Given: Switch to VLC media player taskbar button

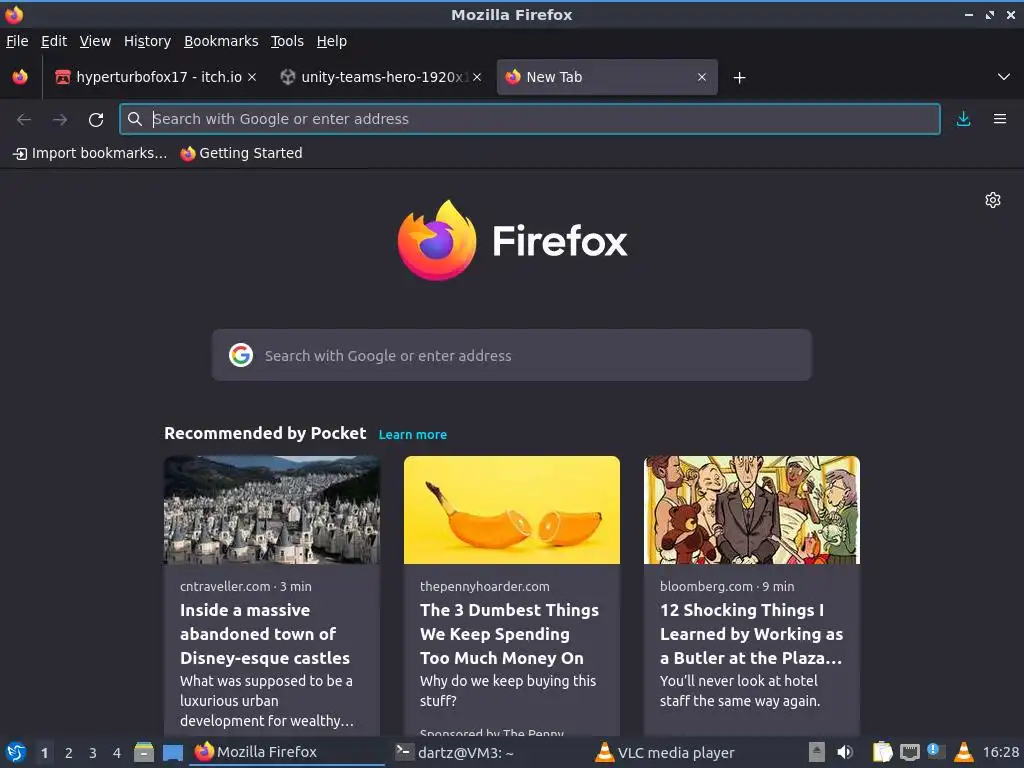Looking at the screenshot, I should tap(690, 752).
